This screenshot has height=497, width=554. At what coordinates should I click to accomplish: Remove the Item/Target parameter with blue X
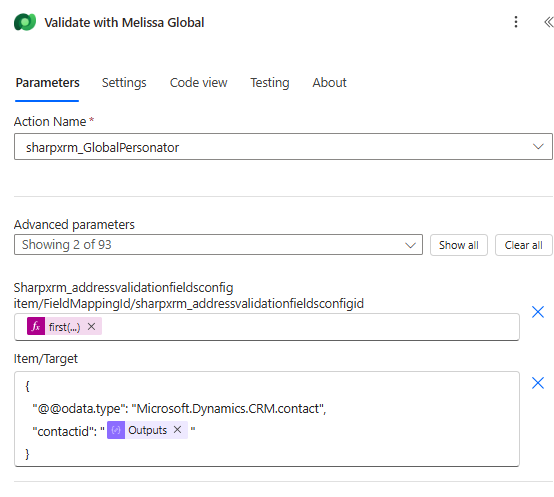tap(538, 383)
